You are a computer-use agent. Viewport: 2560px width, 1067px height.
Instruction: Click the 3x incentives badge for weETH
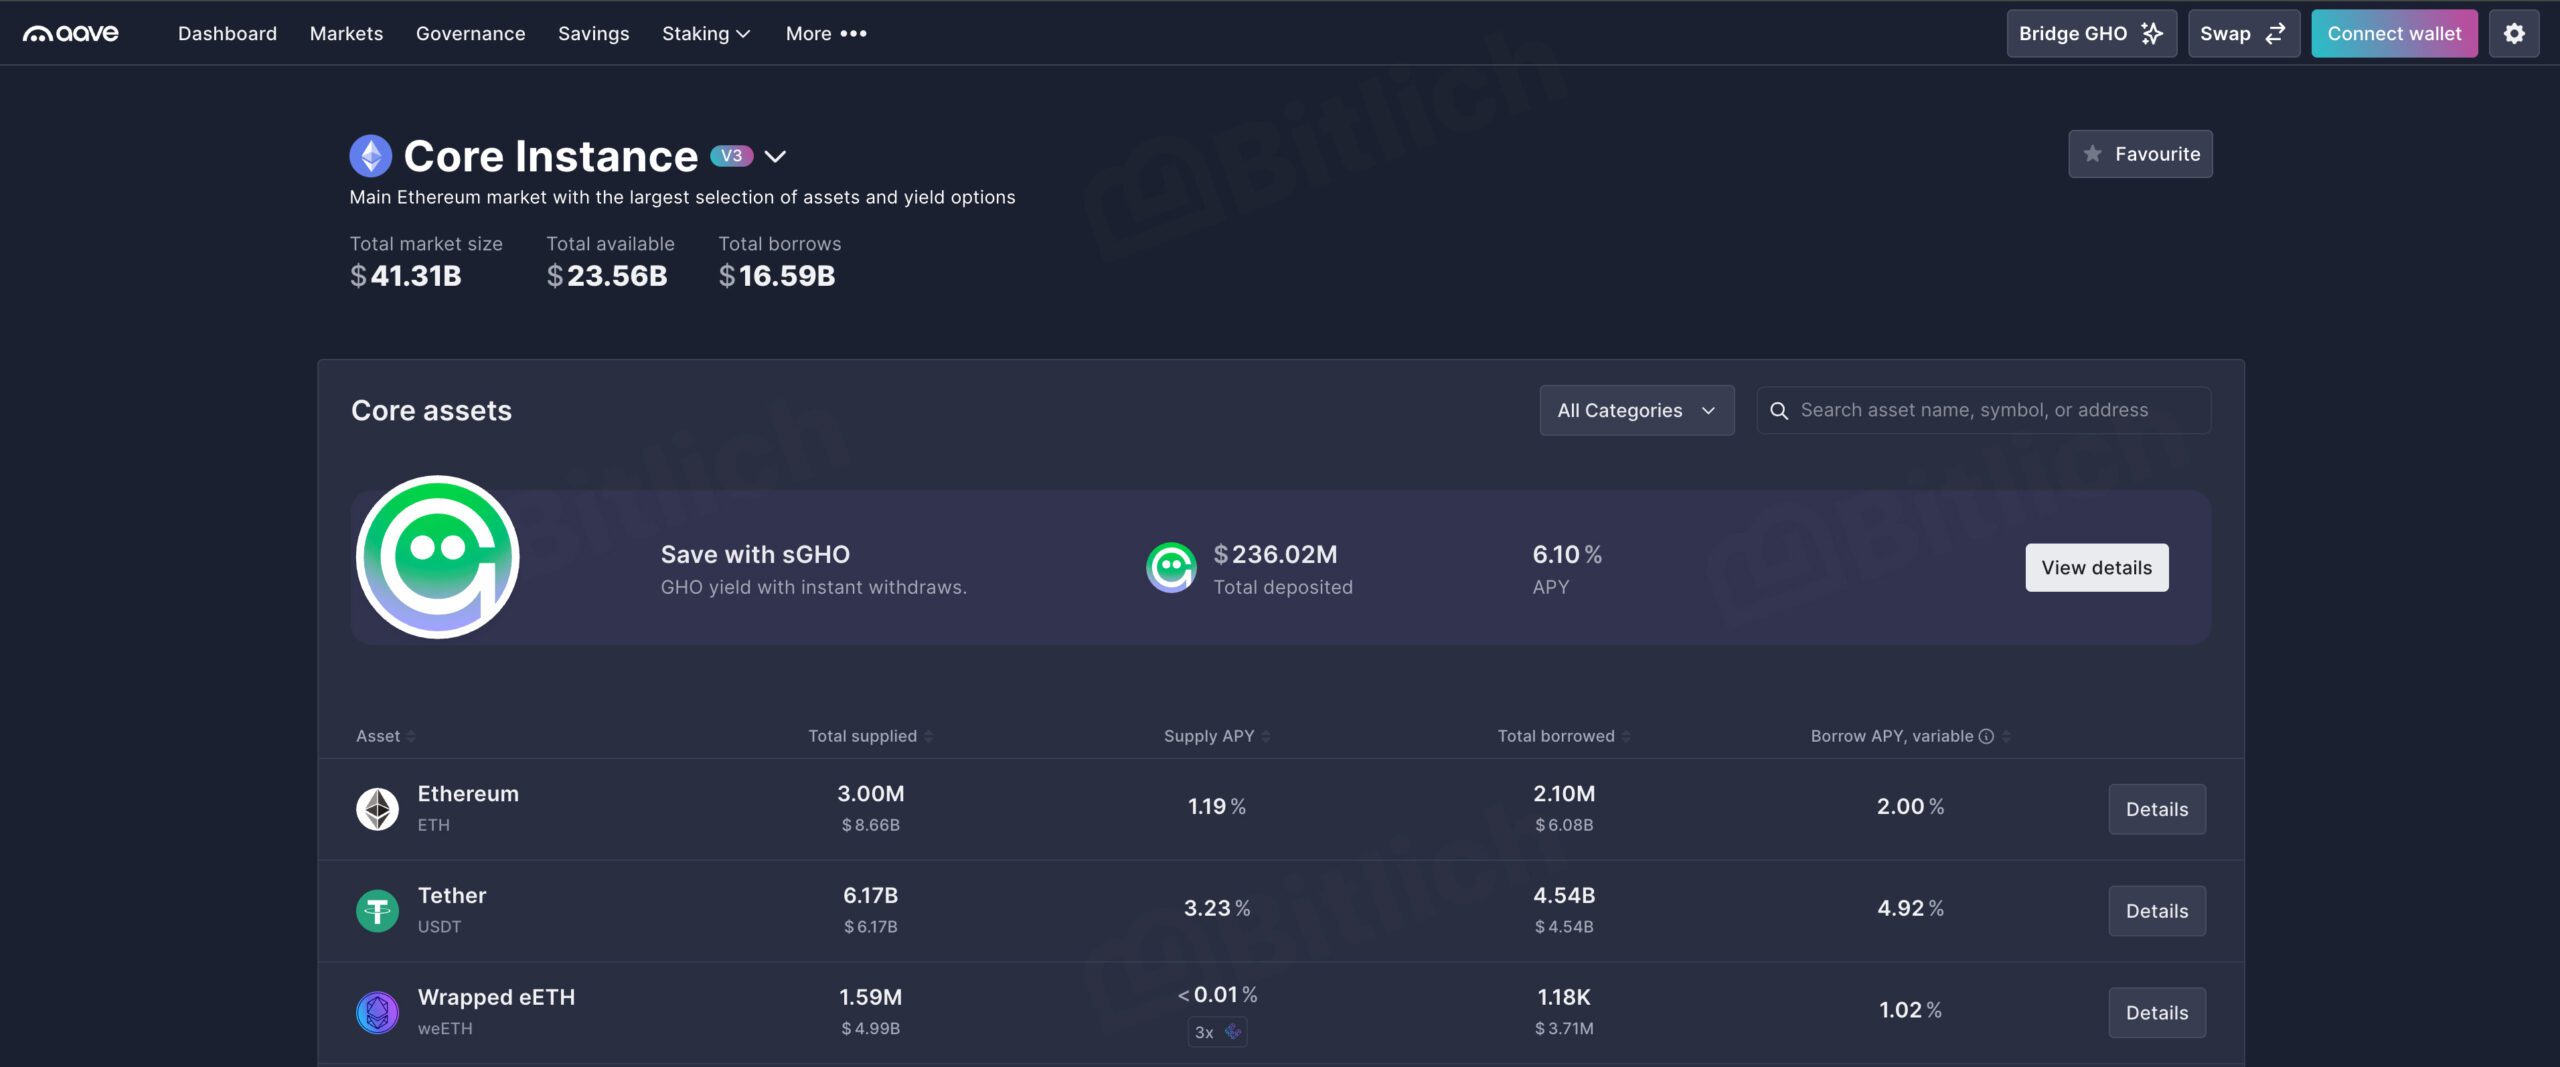click(1217, 1032)
